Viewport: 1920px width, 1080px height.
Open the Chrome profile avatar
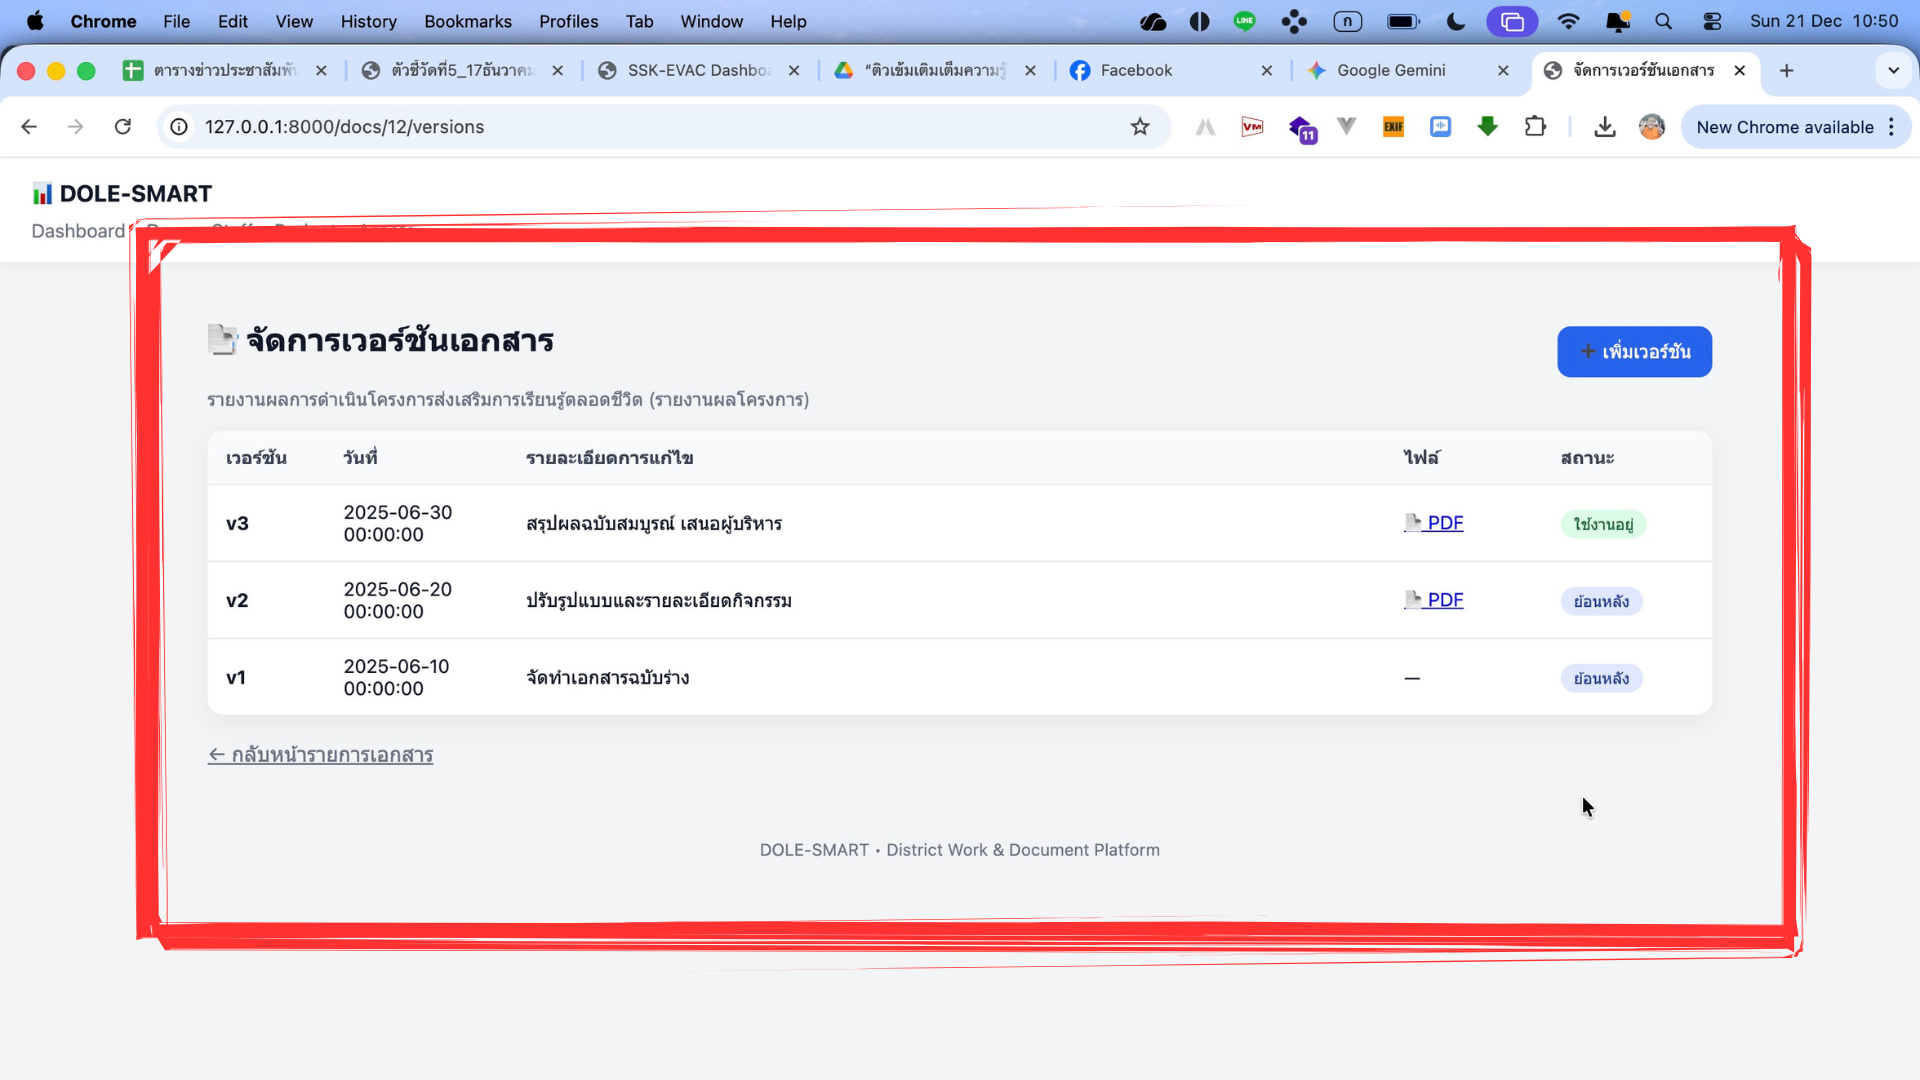point(1652,127)
